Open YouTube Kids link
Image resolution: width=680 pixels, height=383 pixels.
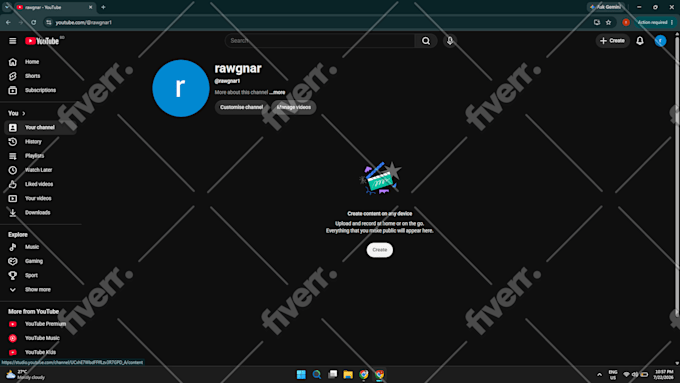click(41, 352)
